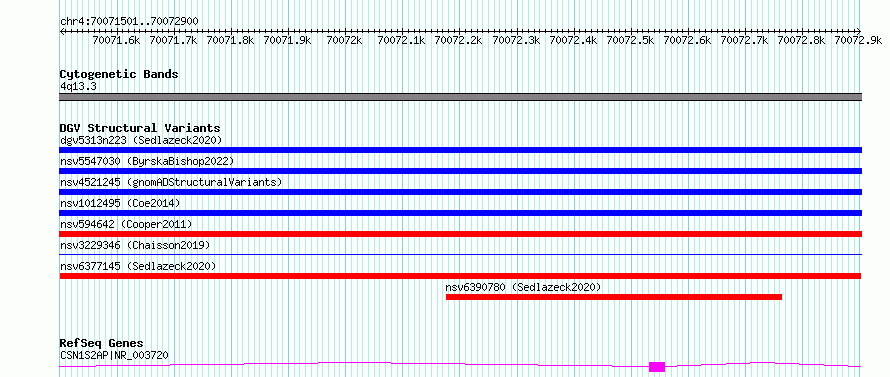
Task: Select the red bar under nsv594642
Action: tap(460, 234)
